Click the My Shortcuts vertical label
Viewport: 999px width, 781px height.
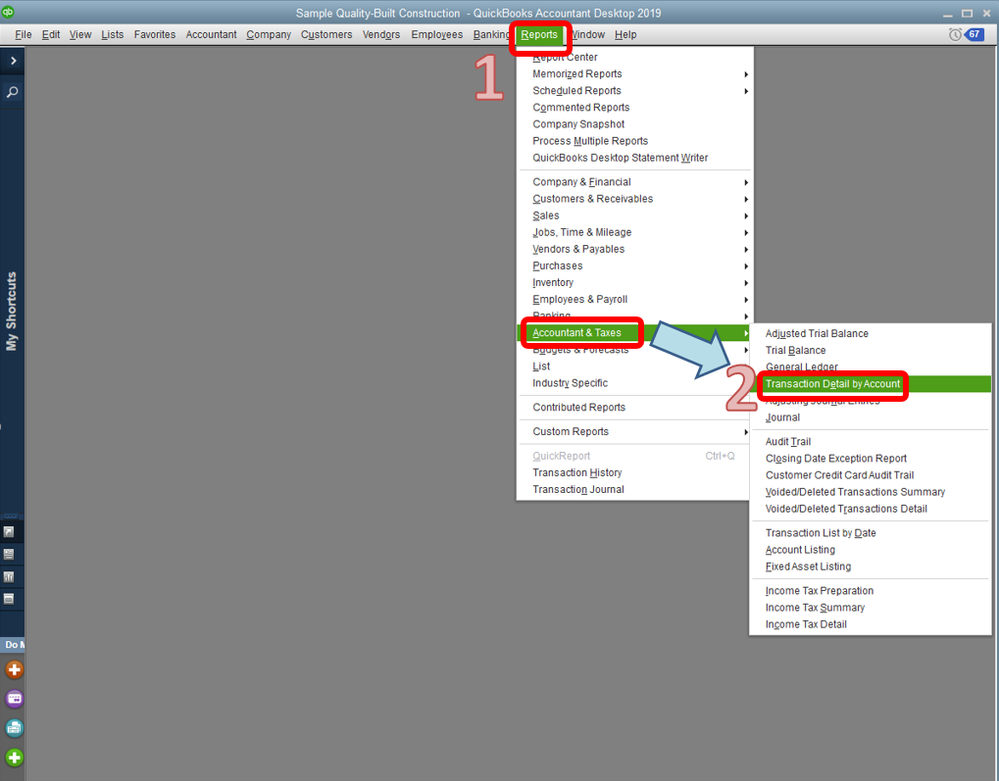tap(11, 311)
